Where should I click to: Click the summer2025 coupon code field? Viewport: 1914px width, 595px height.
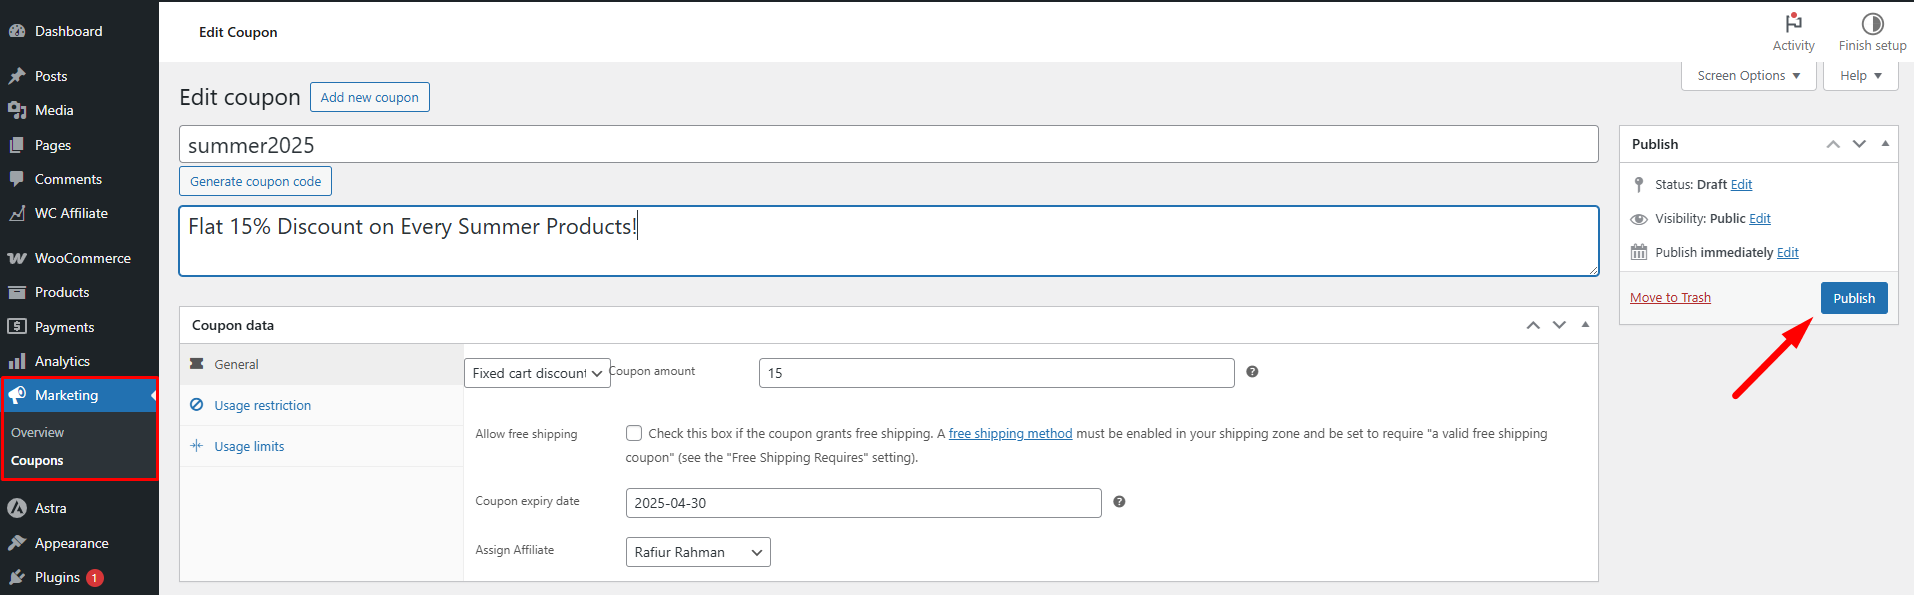pyautogui.click(x=889, y=144)
